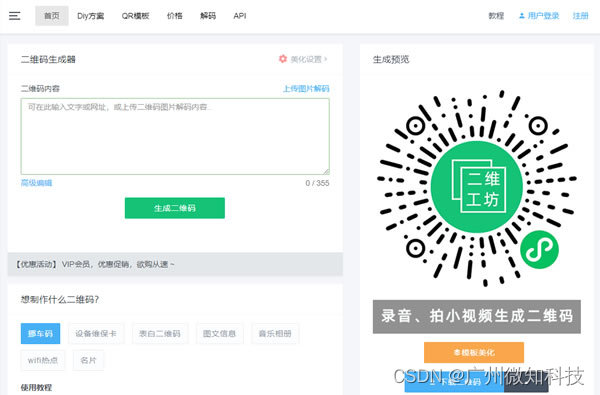Click the 二维码生成器 panel title
Image resolution: width=600 pixels, height=395 pixels.
(48, 59)
